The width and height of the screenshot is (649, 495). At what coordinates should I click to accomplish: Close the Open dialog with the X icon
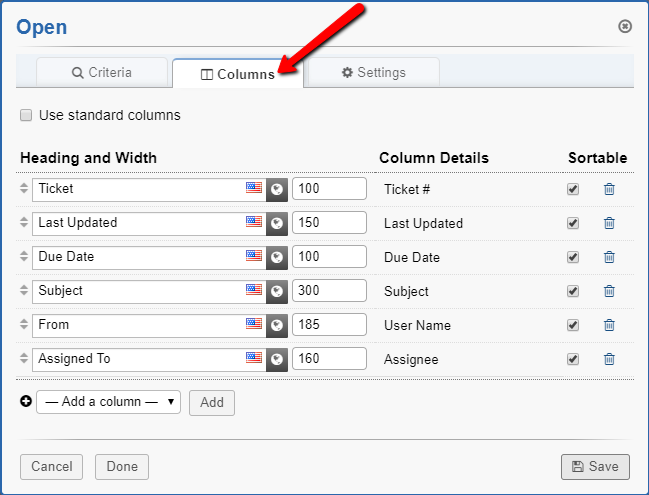(x=625, y=26)
